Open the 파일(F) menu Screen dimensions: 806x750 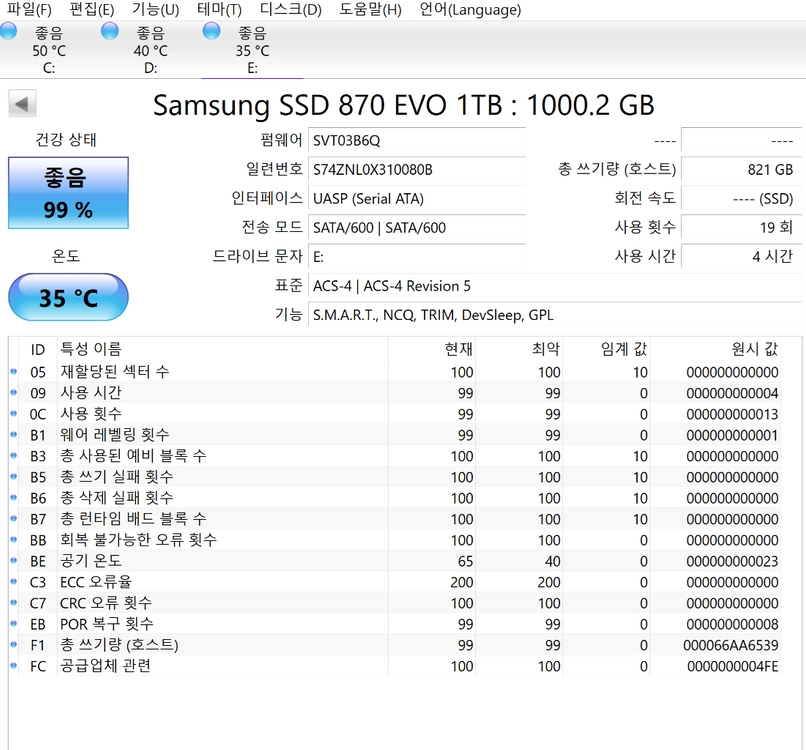click(29, 10)
